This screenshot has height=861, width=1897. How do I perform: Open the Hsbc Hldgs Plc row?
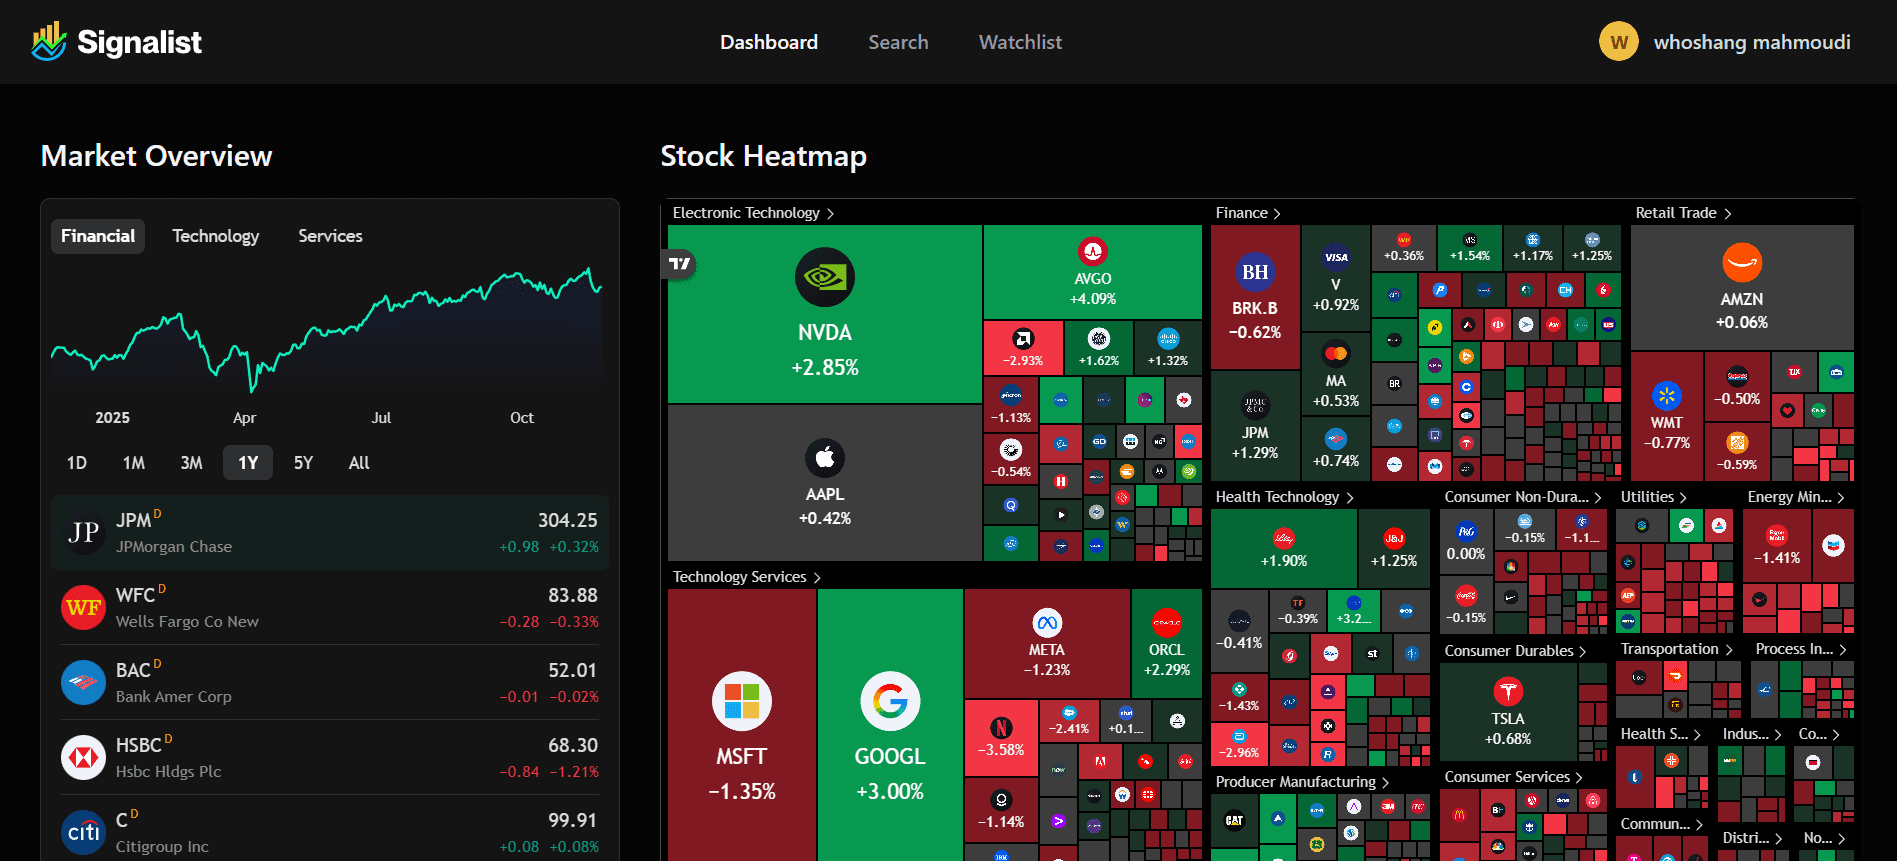[x=330, y=758]
